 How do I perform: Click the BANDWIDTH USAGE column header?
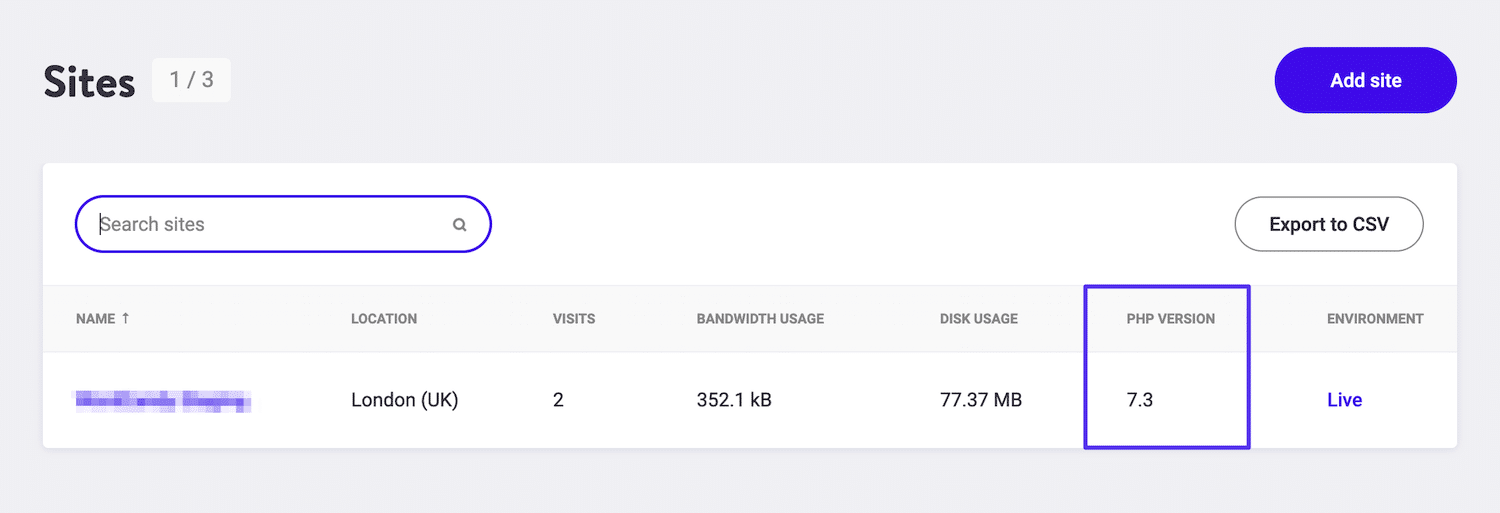(x=760, y=319)
